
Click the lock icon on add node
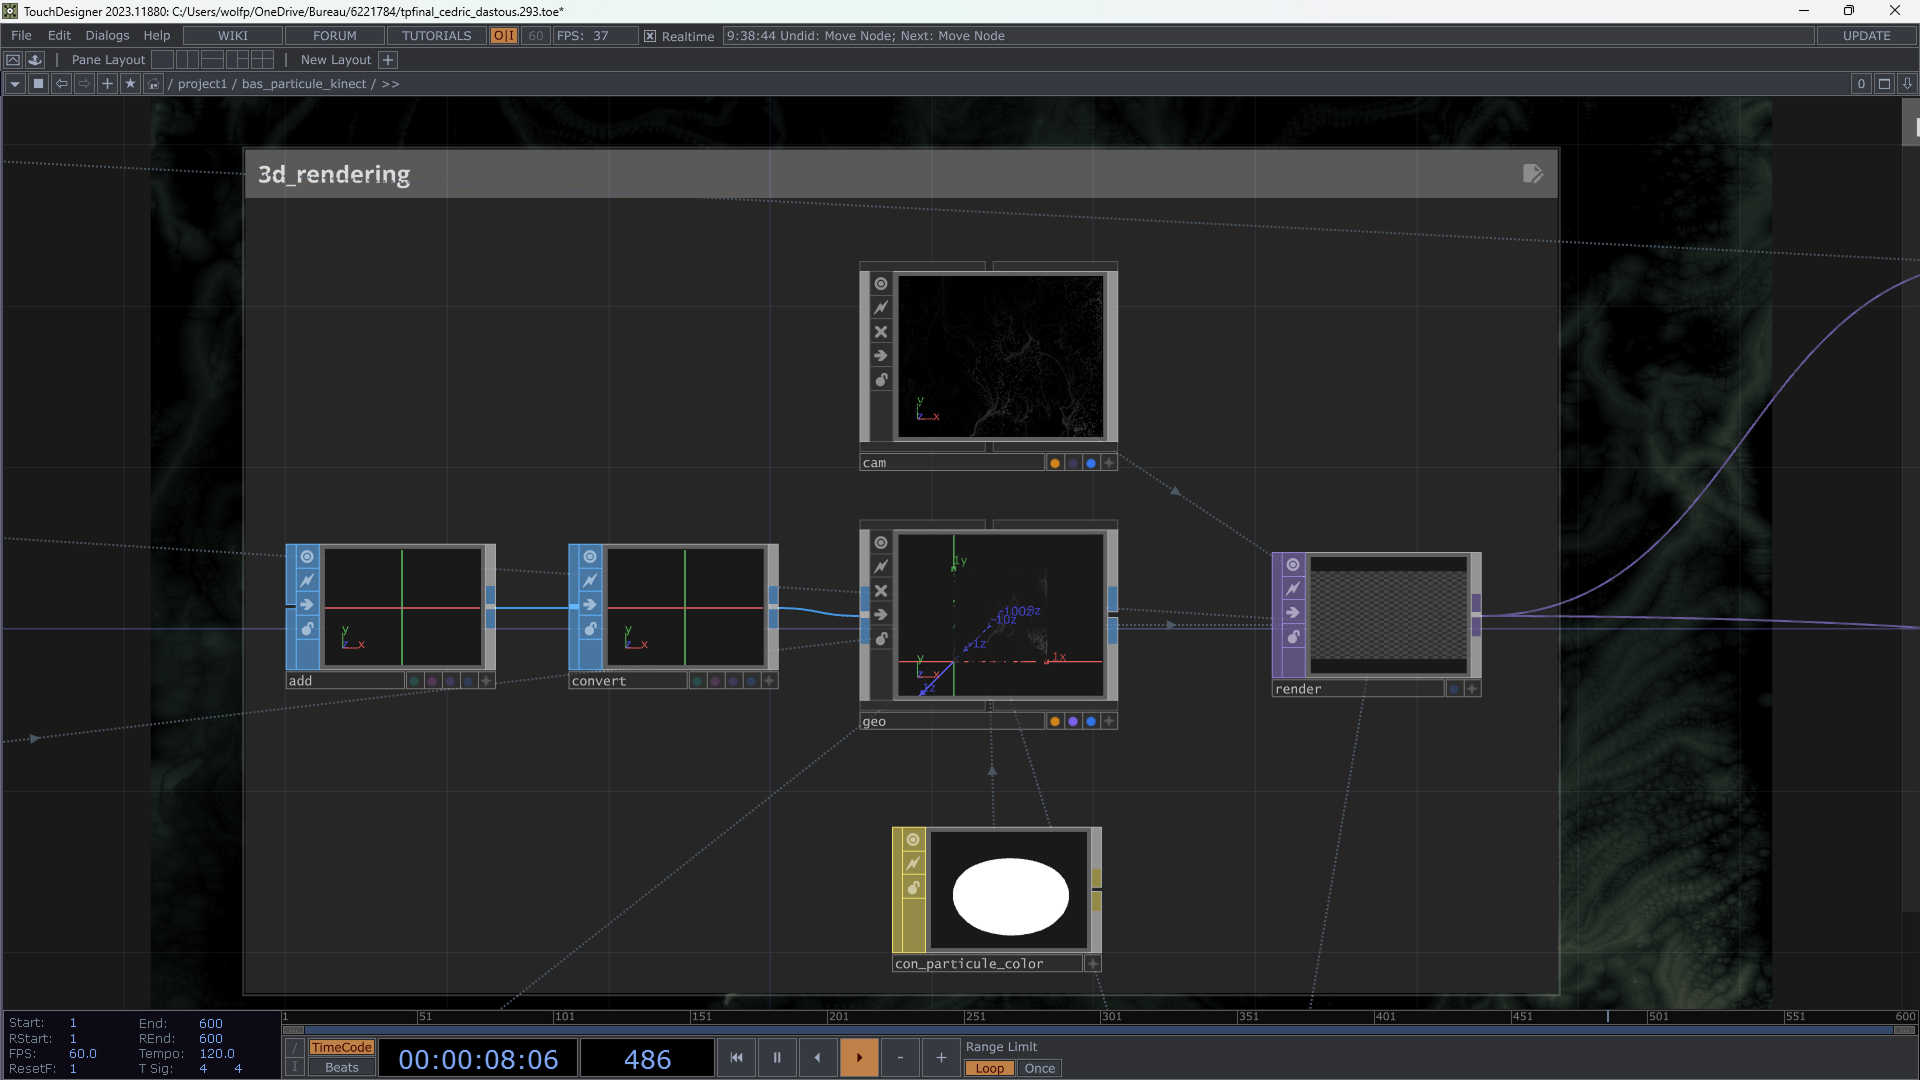307,629
